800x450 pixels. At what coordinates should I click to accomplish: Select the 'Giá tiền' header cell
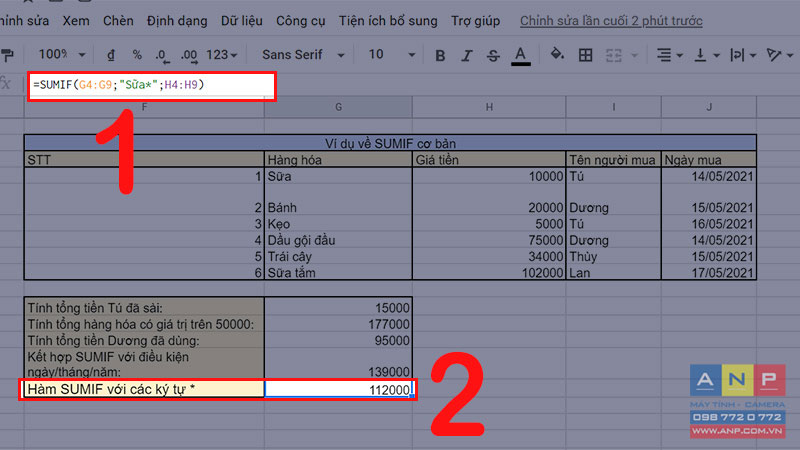(x=489, y=160)
